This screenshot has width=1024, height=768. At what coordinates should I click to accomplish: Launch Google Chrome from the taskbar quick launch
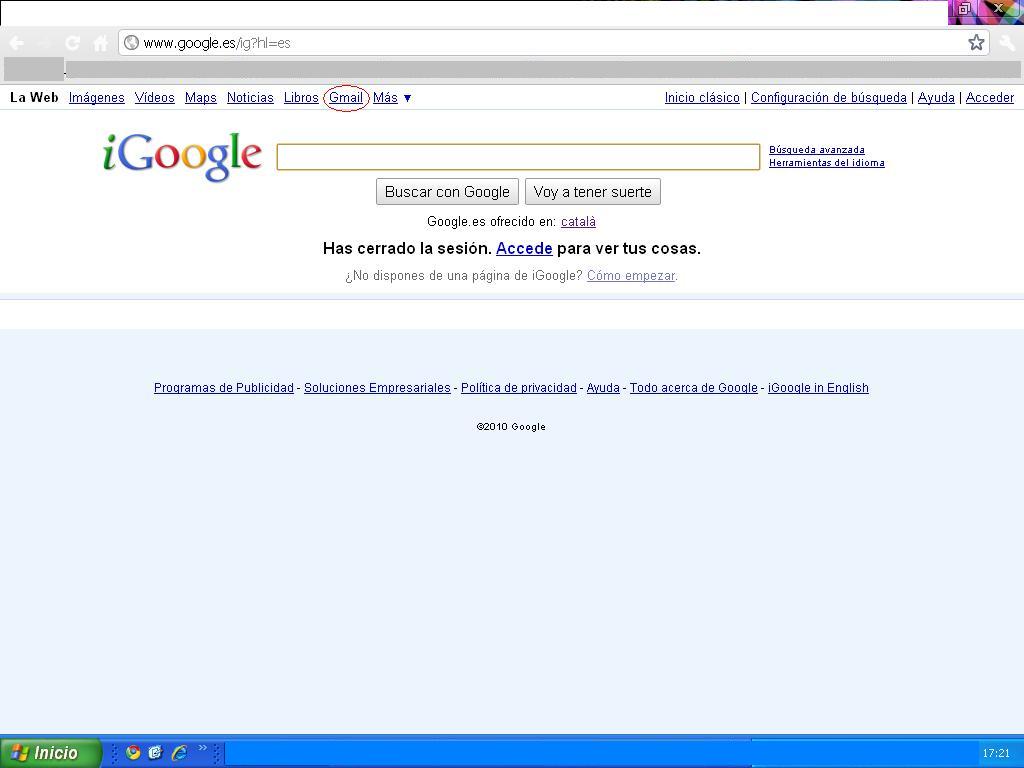[133, 752]
